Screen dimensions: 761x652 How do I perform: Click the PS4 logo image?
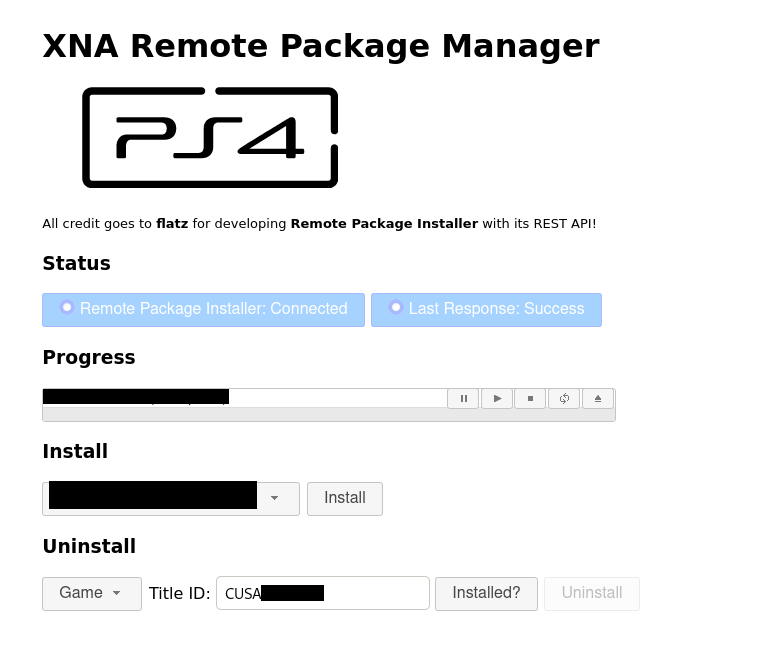click(x=210, y=137)
